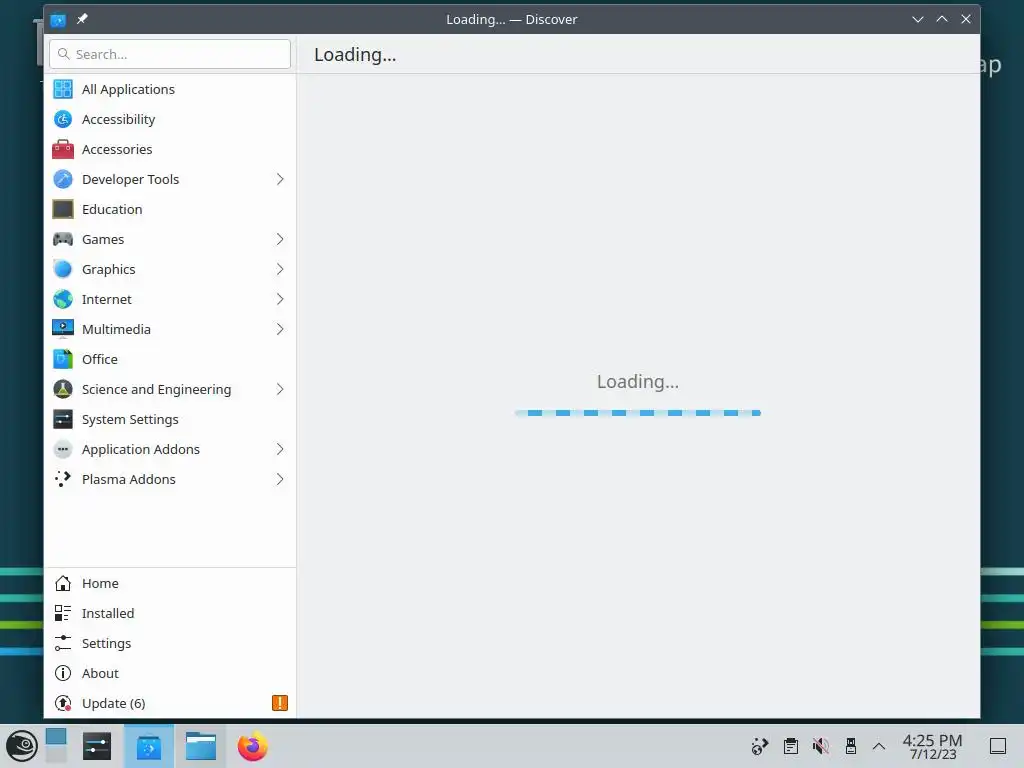This screenshot has width=1024, height=768.
Task: Click the System Settings icon in the sidebar
Action: [x=63, y=419]
